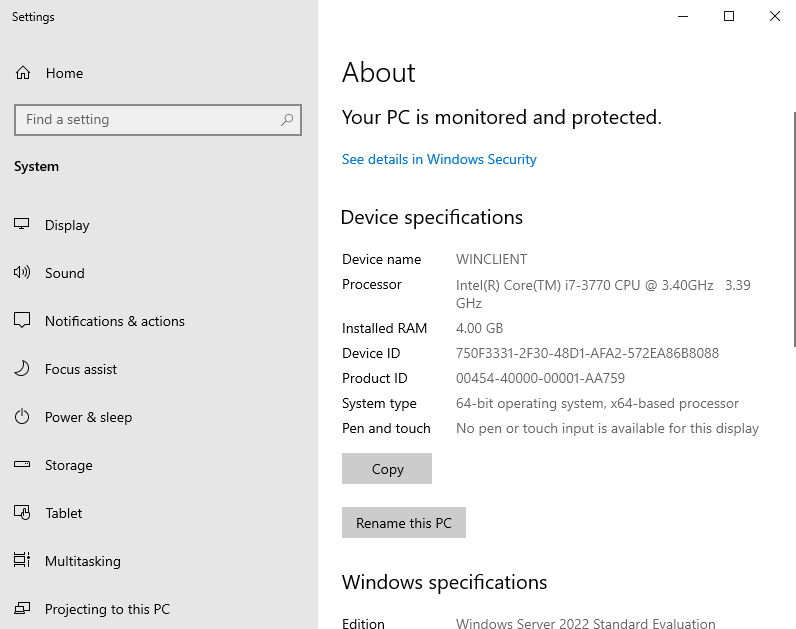Click the Sound speaker icon
The height and width of the screenshot is (629, 796).
[x=22, y=273]
